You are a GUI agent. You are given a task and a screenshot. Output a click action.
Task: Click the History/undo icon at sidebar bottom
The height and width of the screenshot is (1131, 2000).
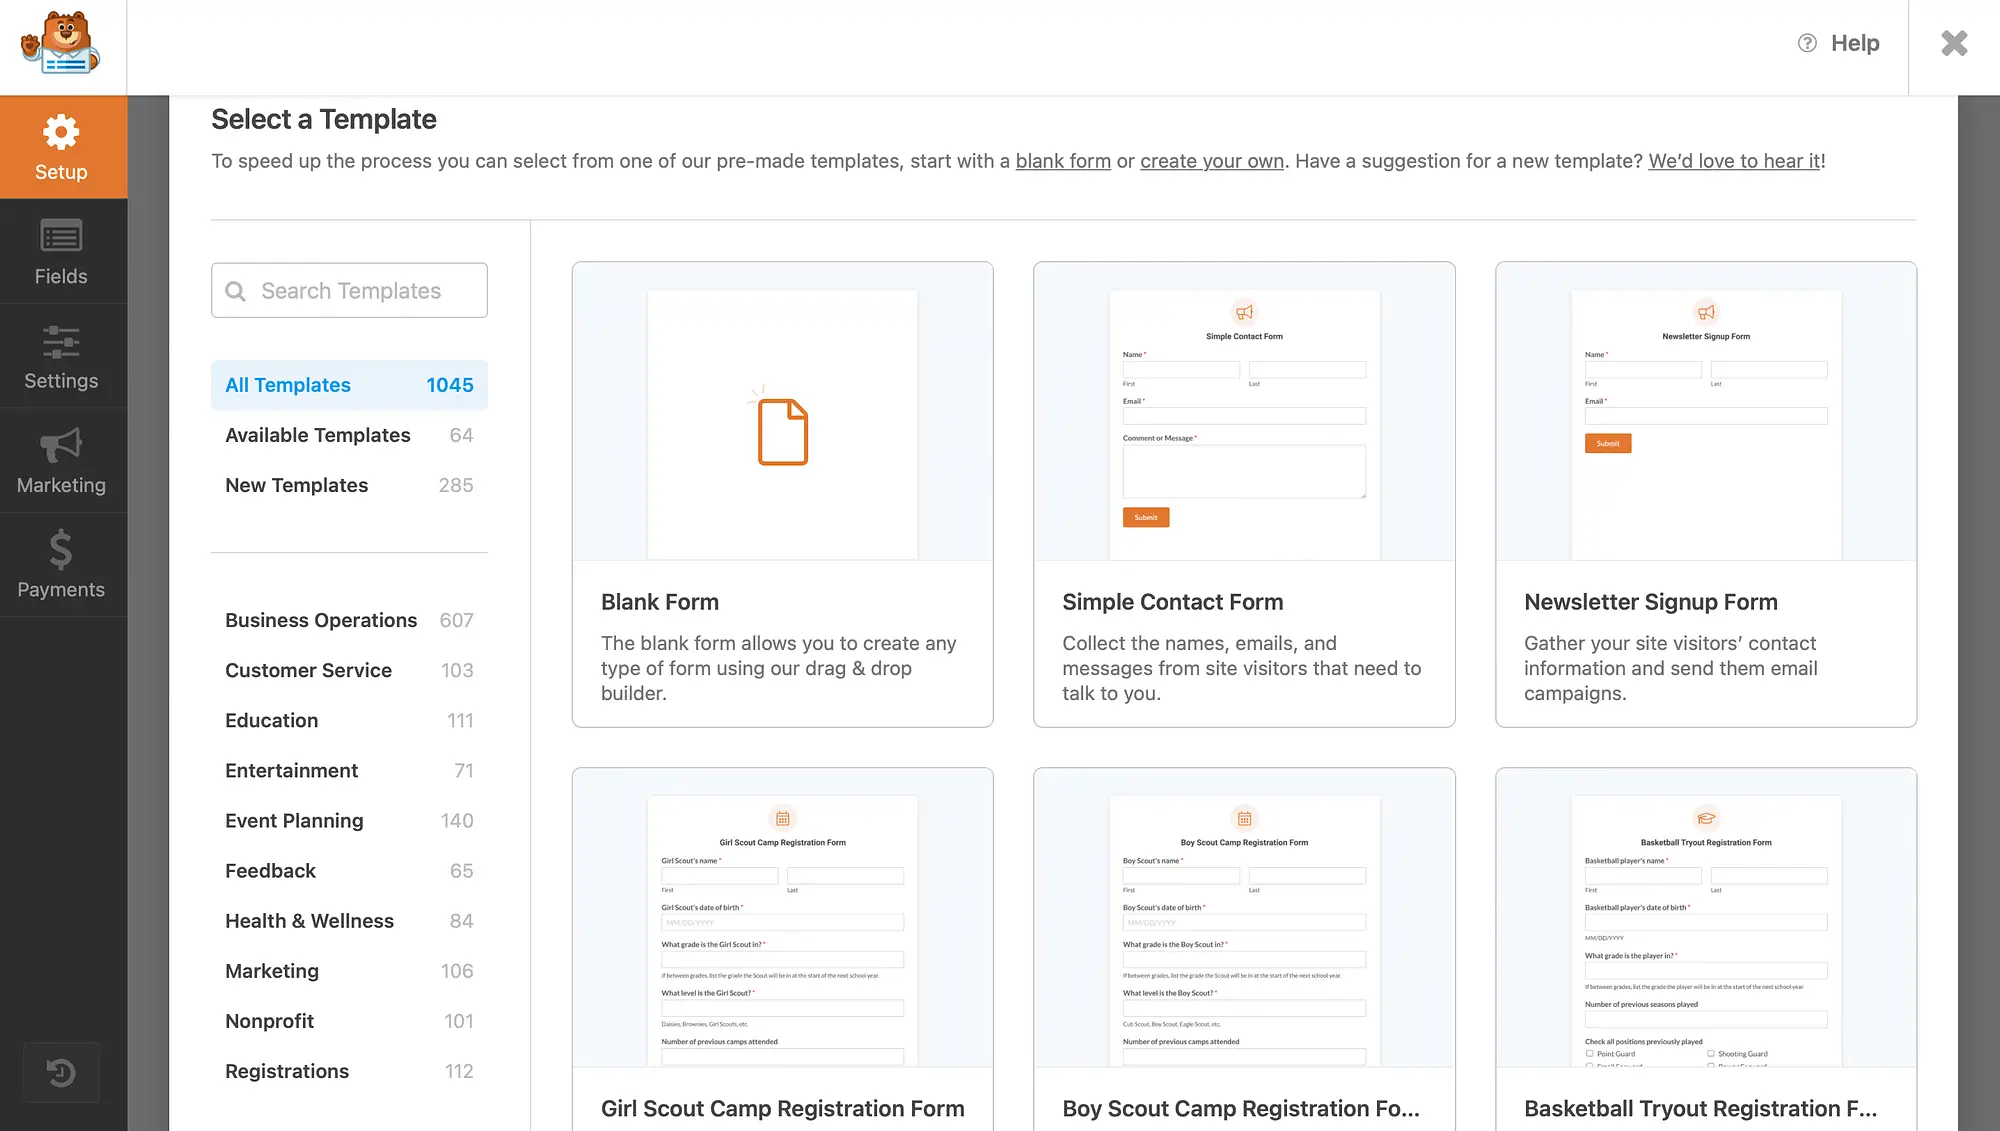click(60, 1073)
